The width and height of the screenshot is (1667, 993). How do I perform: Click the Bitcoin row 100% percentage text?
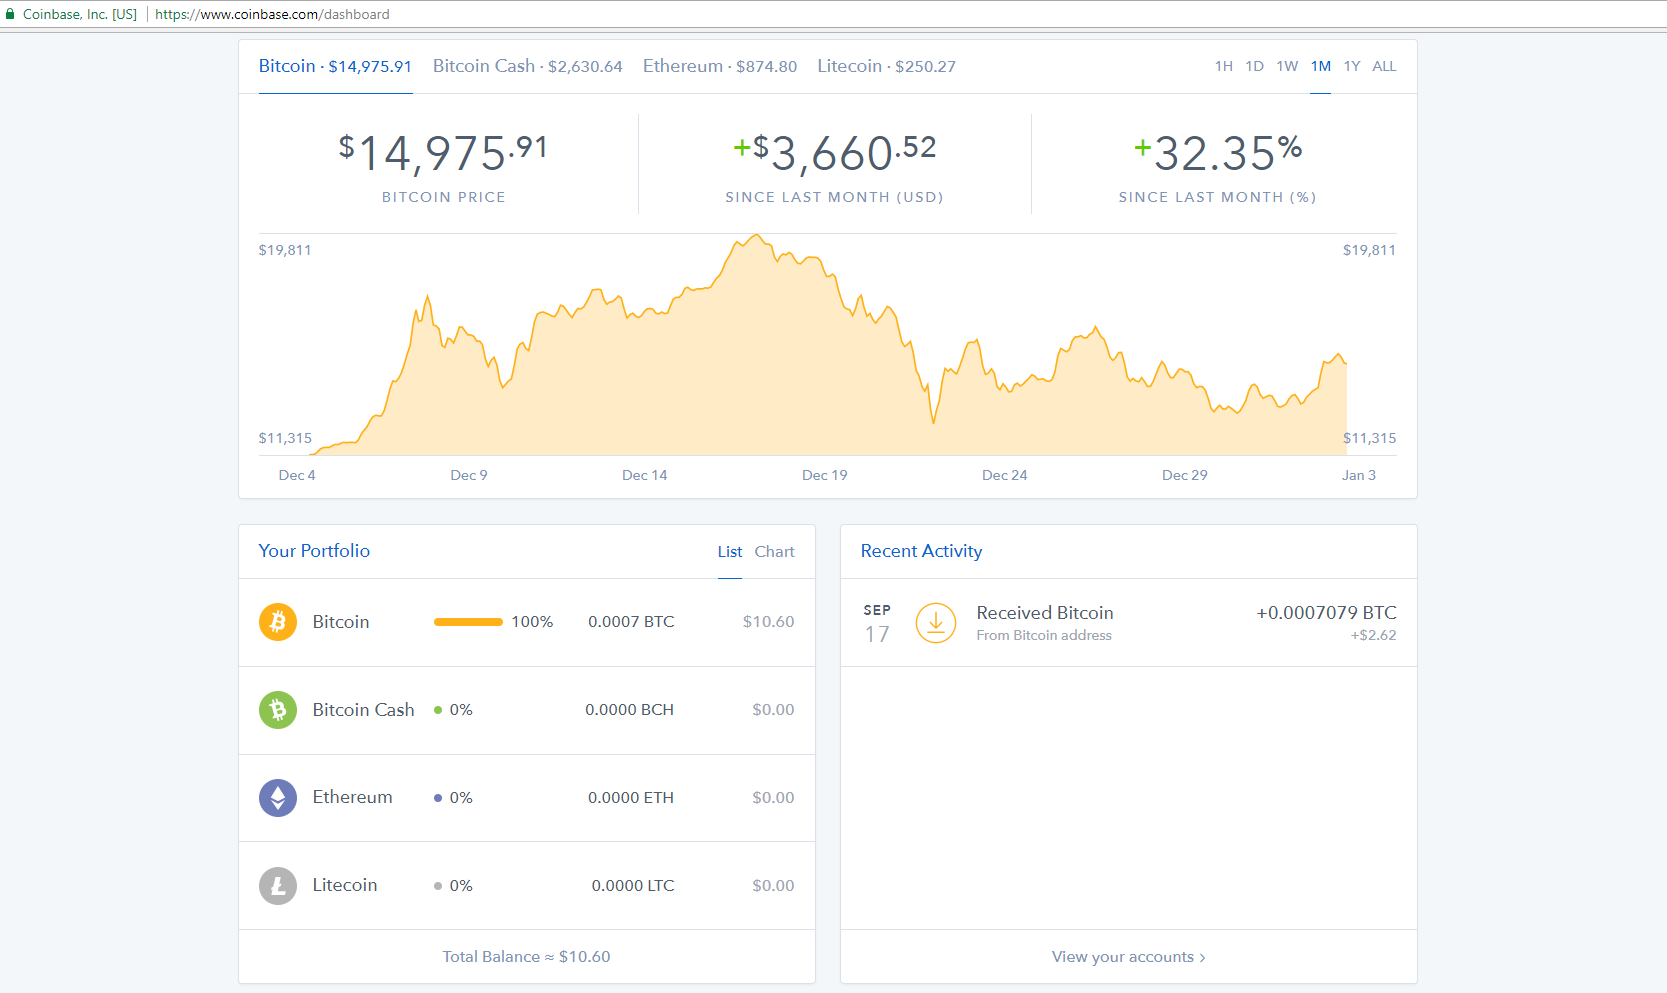tap(532, 622)
